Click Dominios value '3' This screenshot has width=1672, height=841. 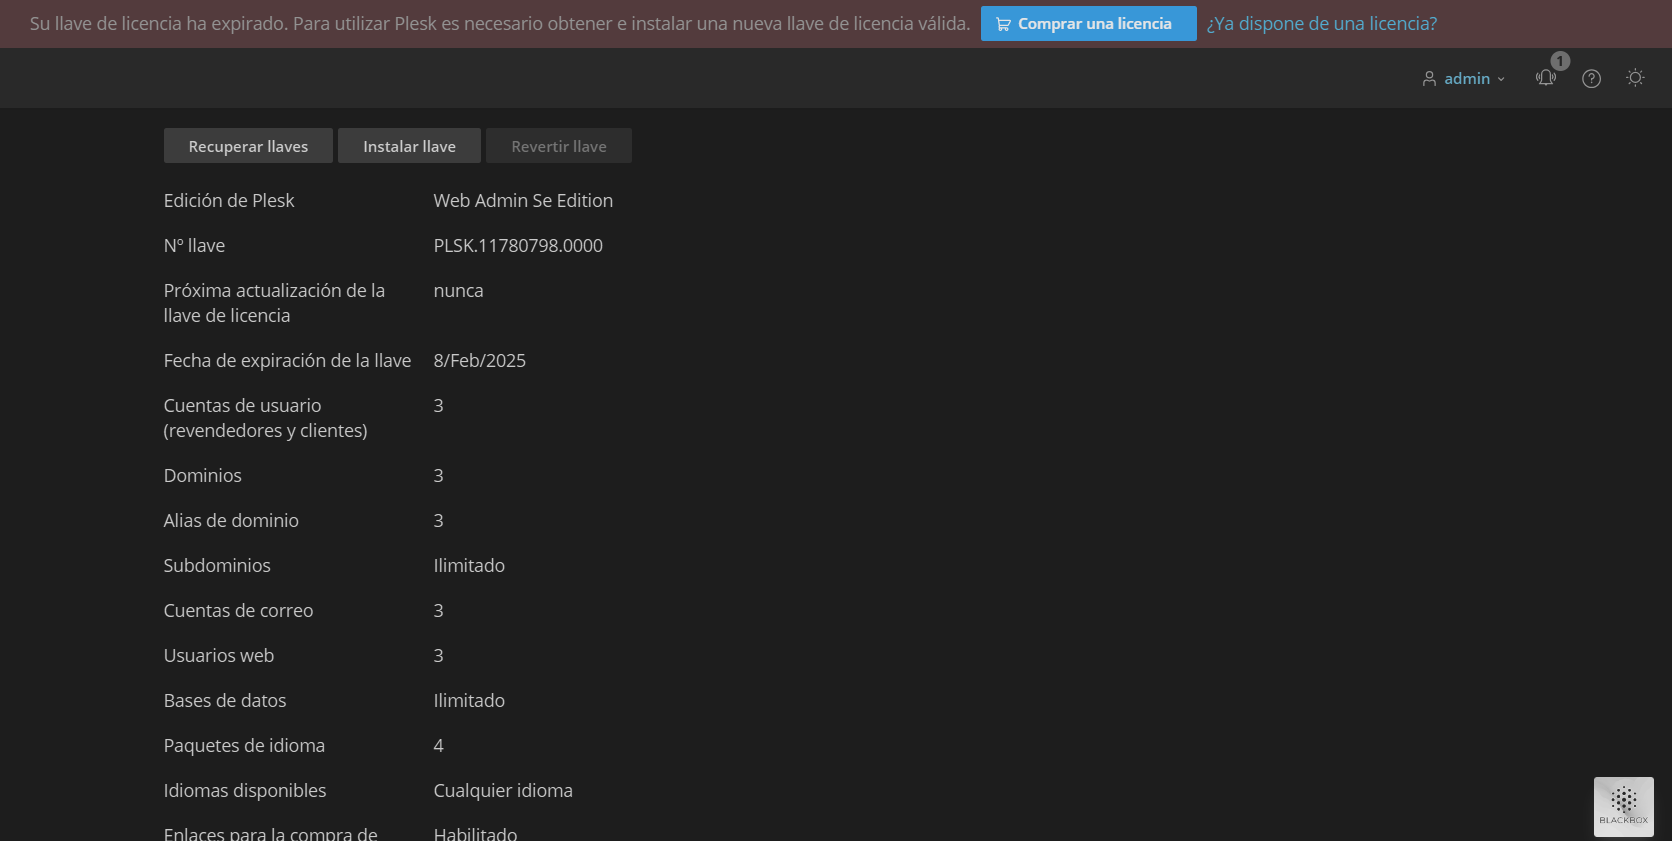click(438, 475)
